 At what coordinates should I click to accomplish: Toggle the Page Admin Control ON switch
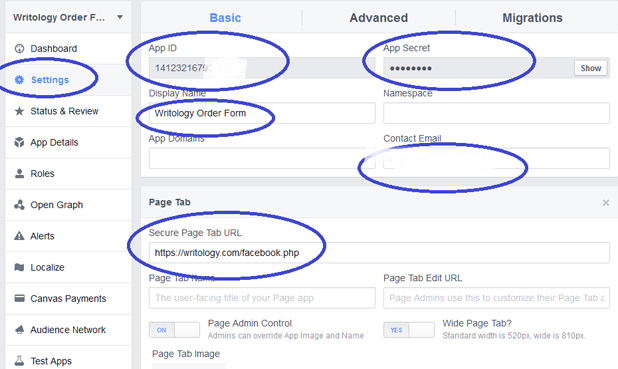174,330
